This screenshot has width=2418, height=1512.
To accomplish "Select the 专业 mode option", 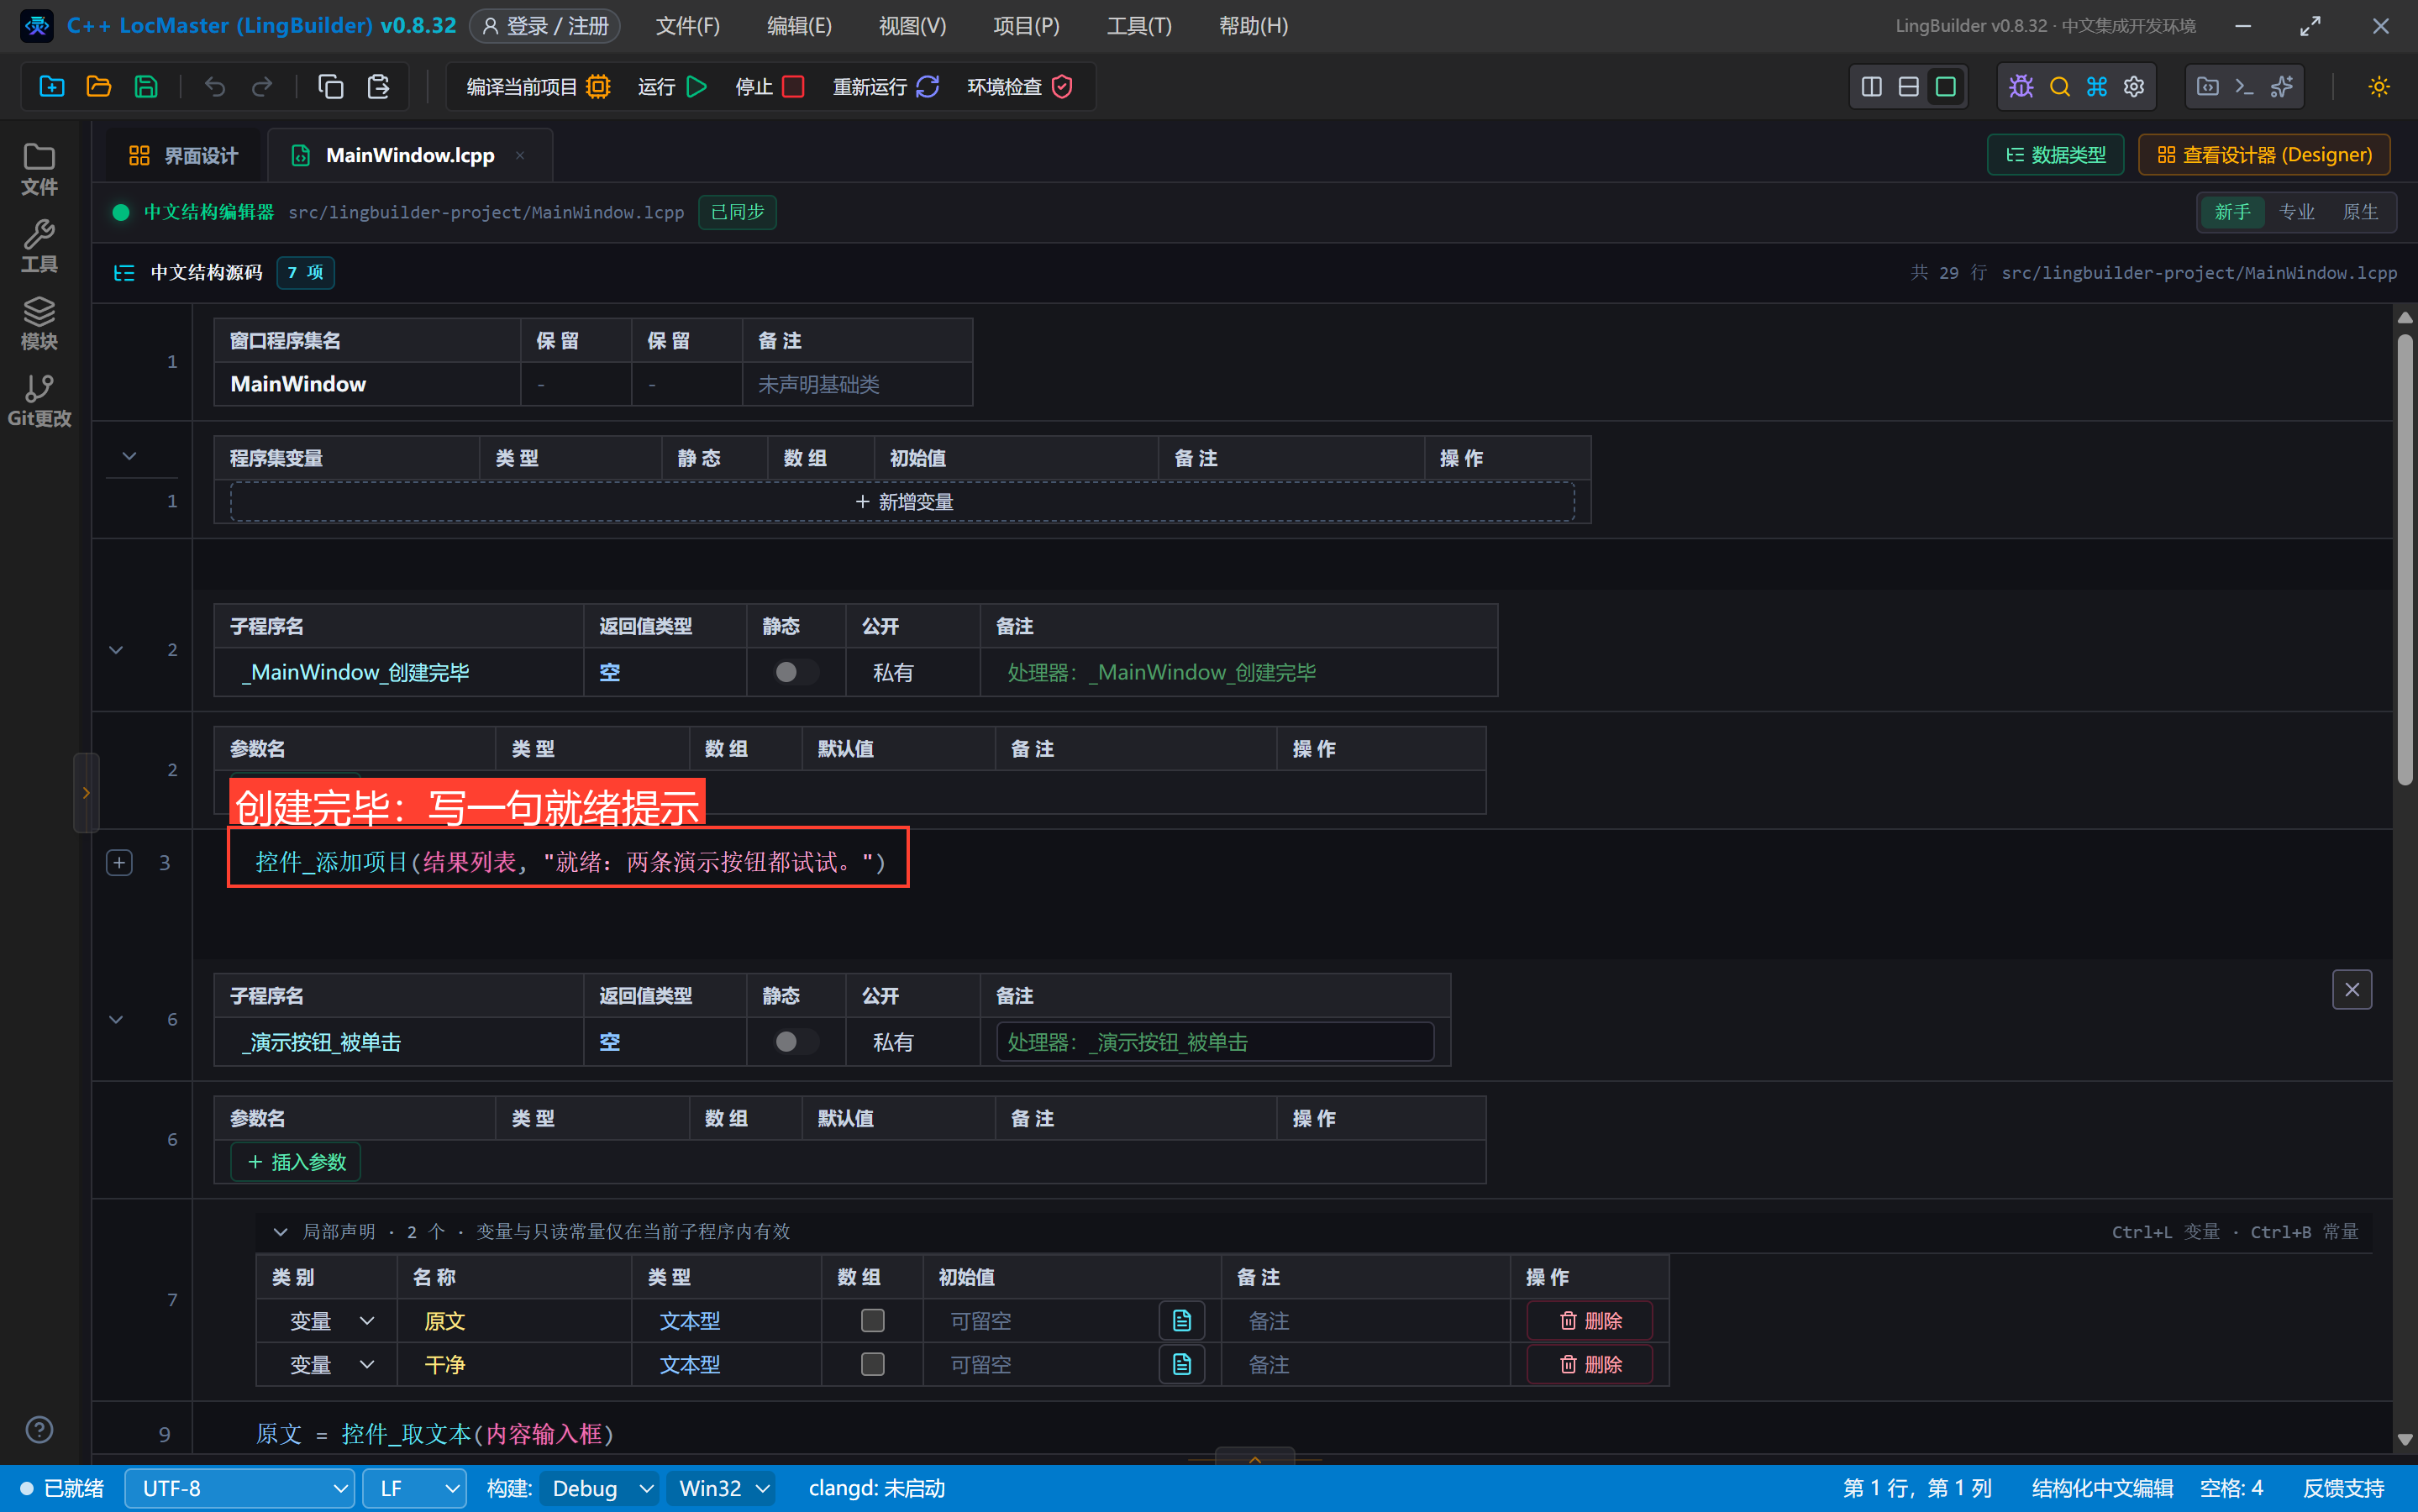I will 2296,212.
